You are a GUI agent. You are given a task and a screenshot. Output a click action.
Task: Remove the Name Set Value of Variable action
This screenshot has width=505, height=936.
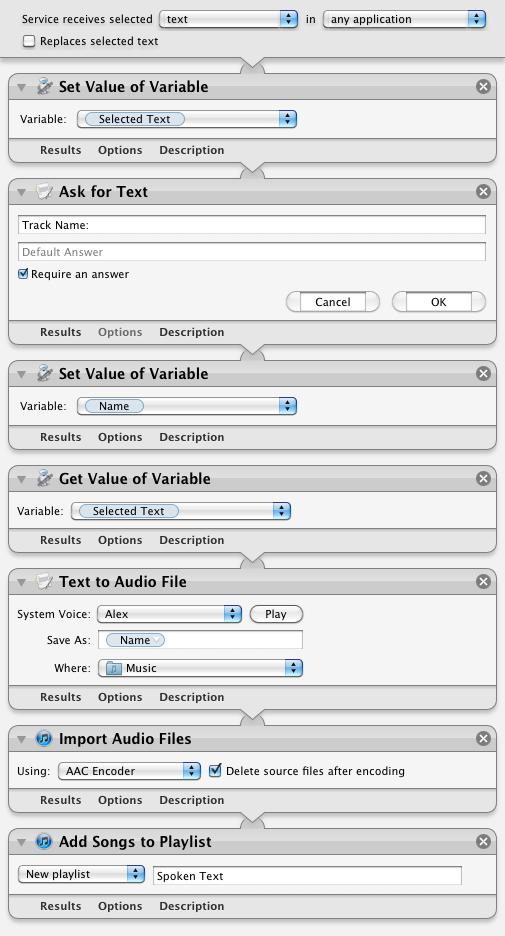484,374
